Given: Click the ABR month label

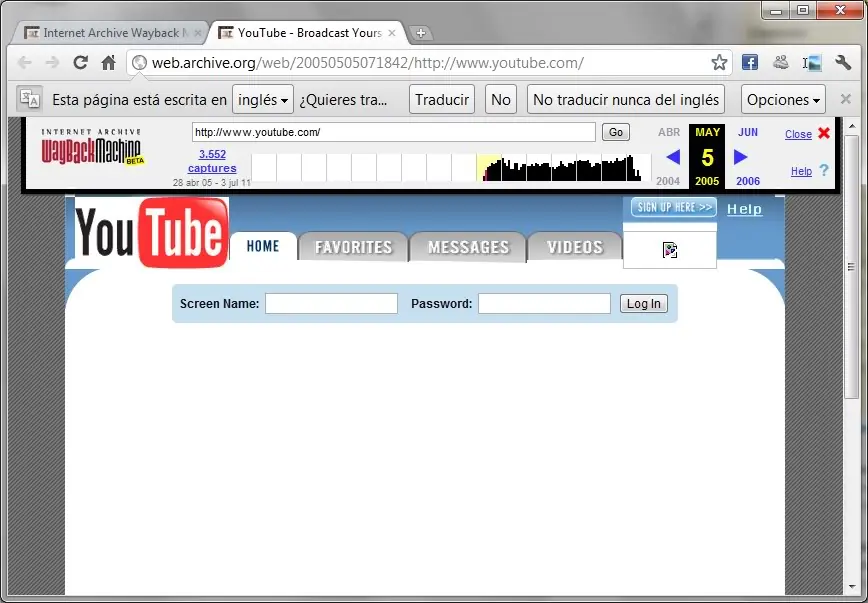Looking at the screenshot, I should click(669, 132).
